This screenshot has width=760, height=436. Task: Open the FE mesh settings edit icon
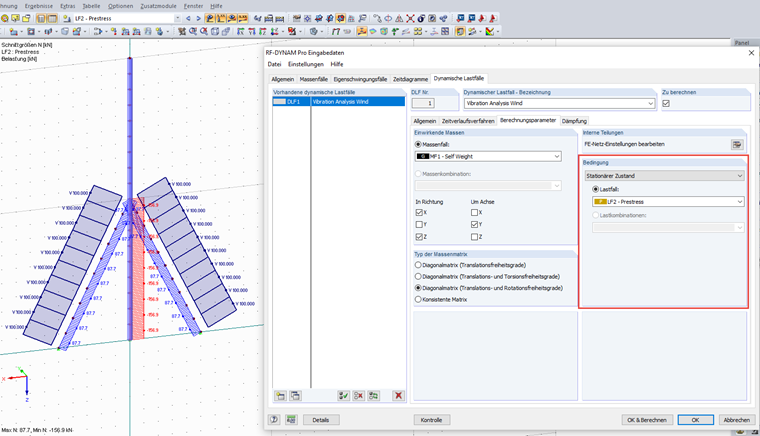click(737, 144)
